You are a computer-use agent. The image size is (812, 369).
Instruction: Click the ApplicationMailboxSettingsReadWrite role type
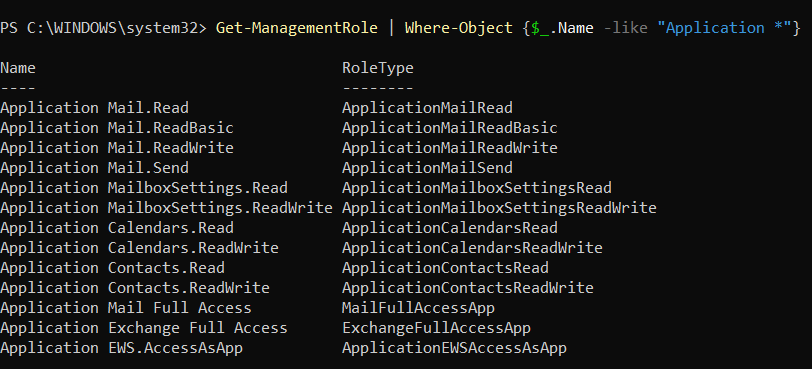click(499, 208)
